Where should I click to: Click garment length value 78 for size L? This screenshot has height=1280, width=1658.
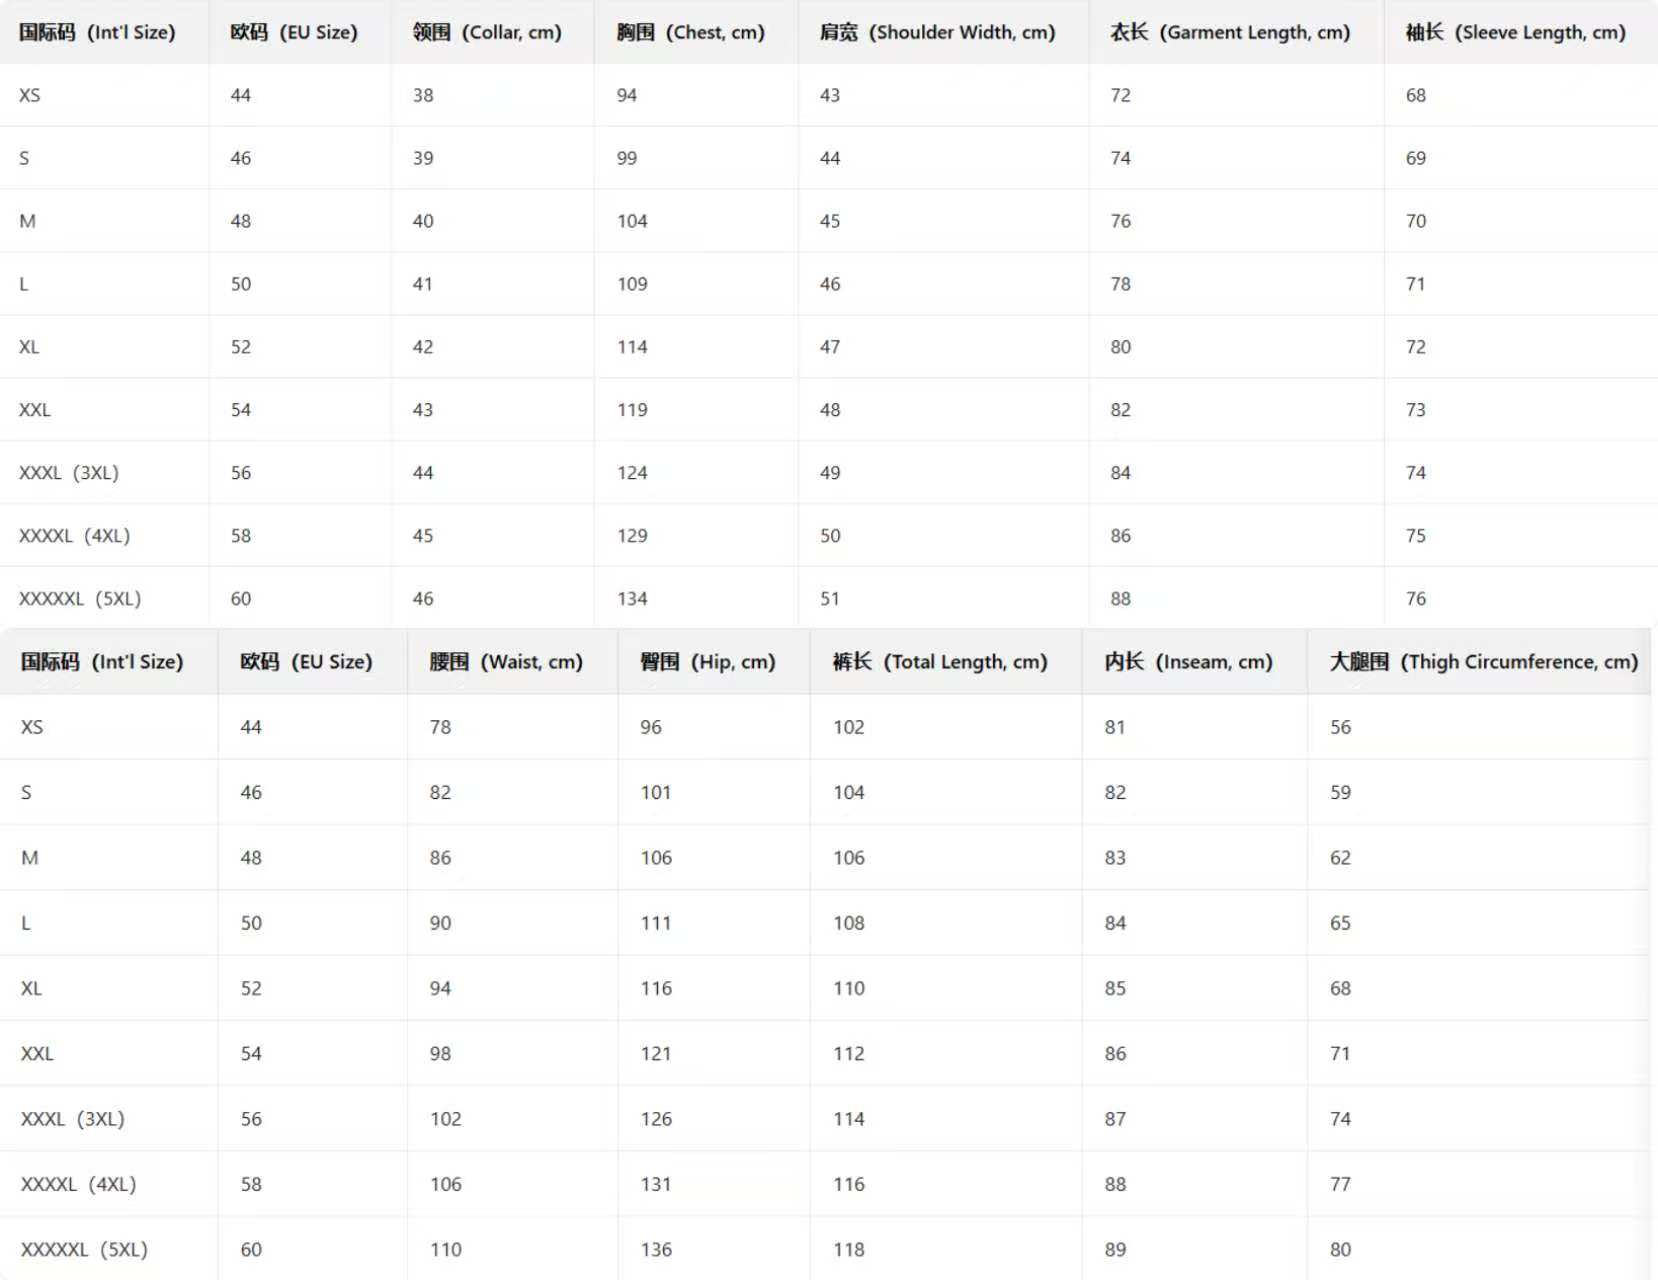pos(1120,284)
